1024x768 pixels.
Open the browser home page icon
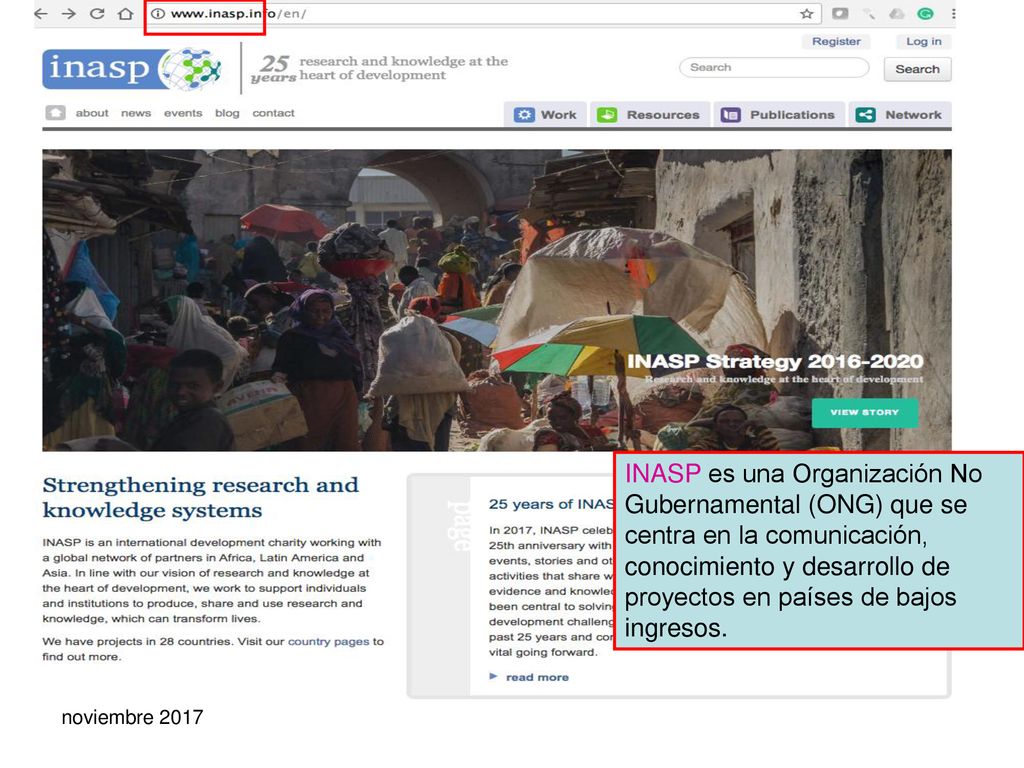click(x=125, y=14)
